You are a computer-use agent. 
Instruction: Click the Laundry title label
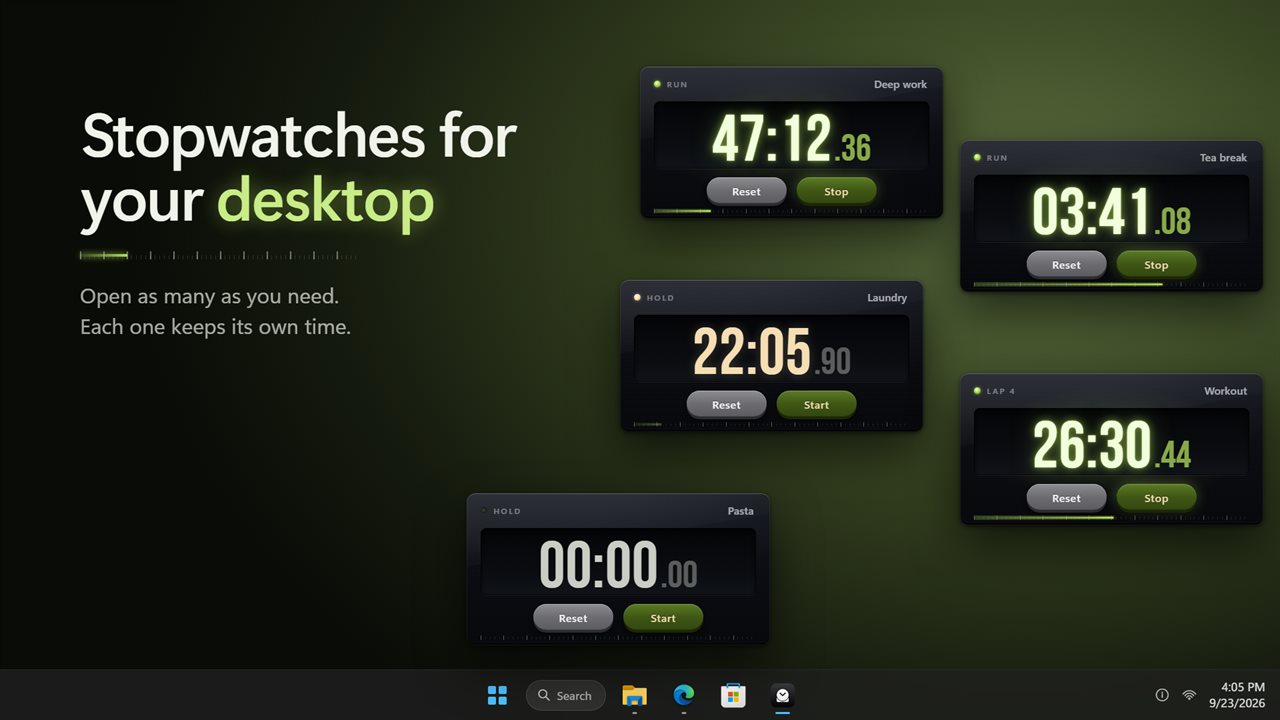(887, 298)
